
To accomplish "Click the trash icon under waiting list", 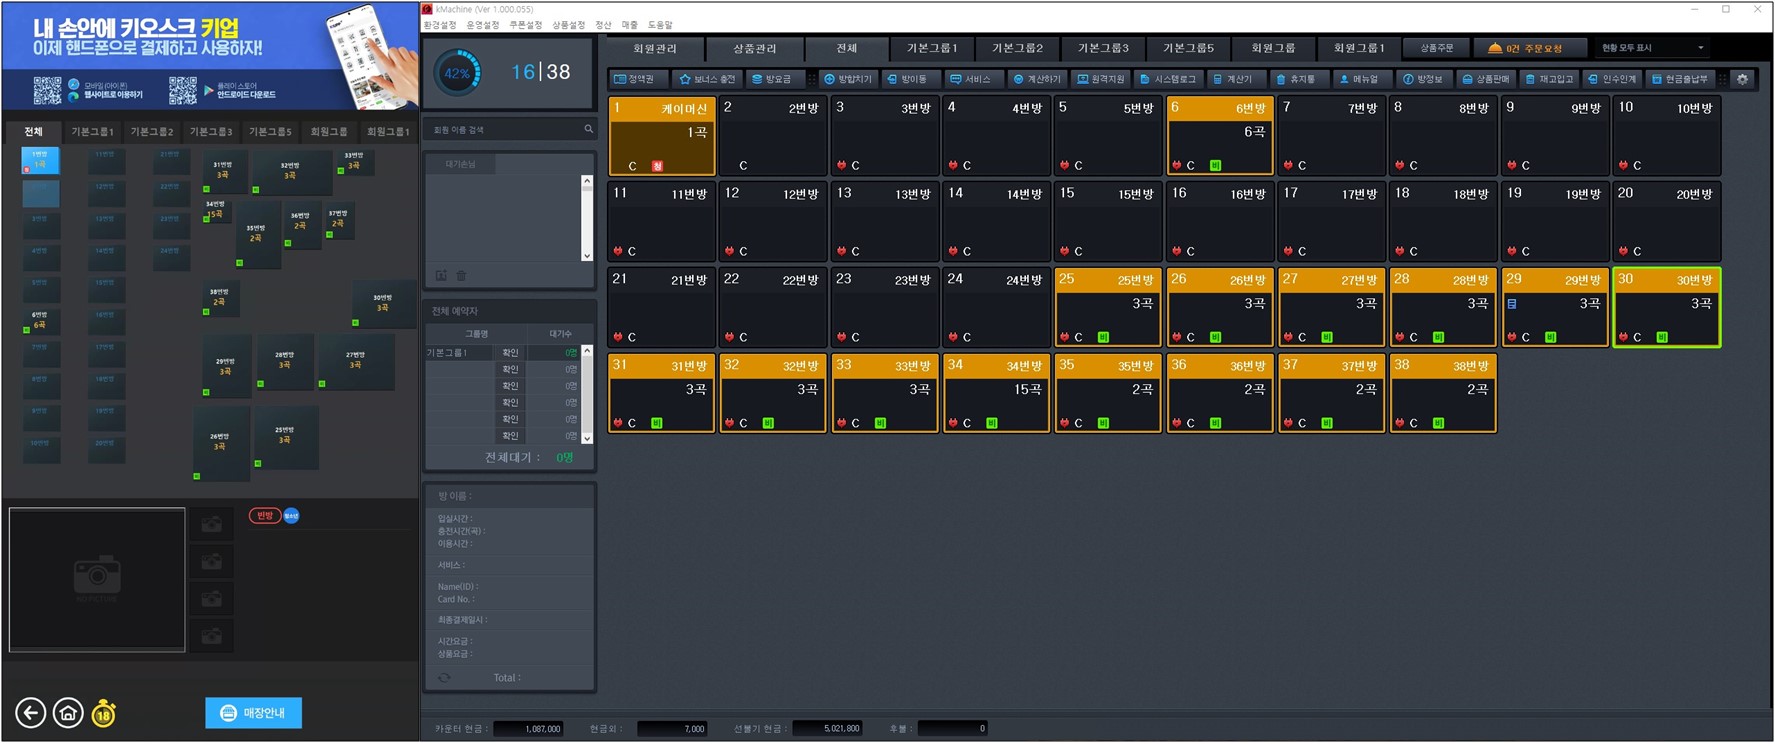I will click(x=461, y=275).
